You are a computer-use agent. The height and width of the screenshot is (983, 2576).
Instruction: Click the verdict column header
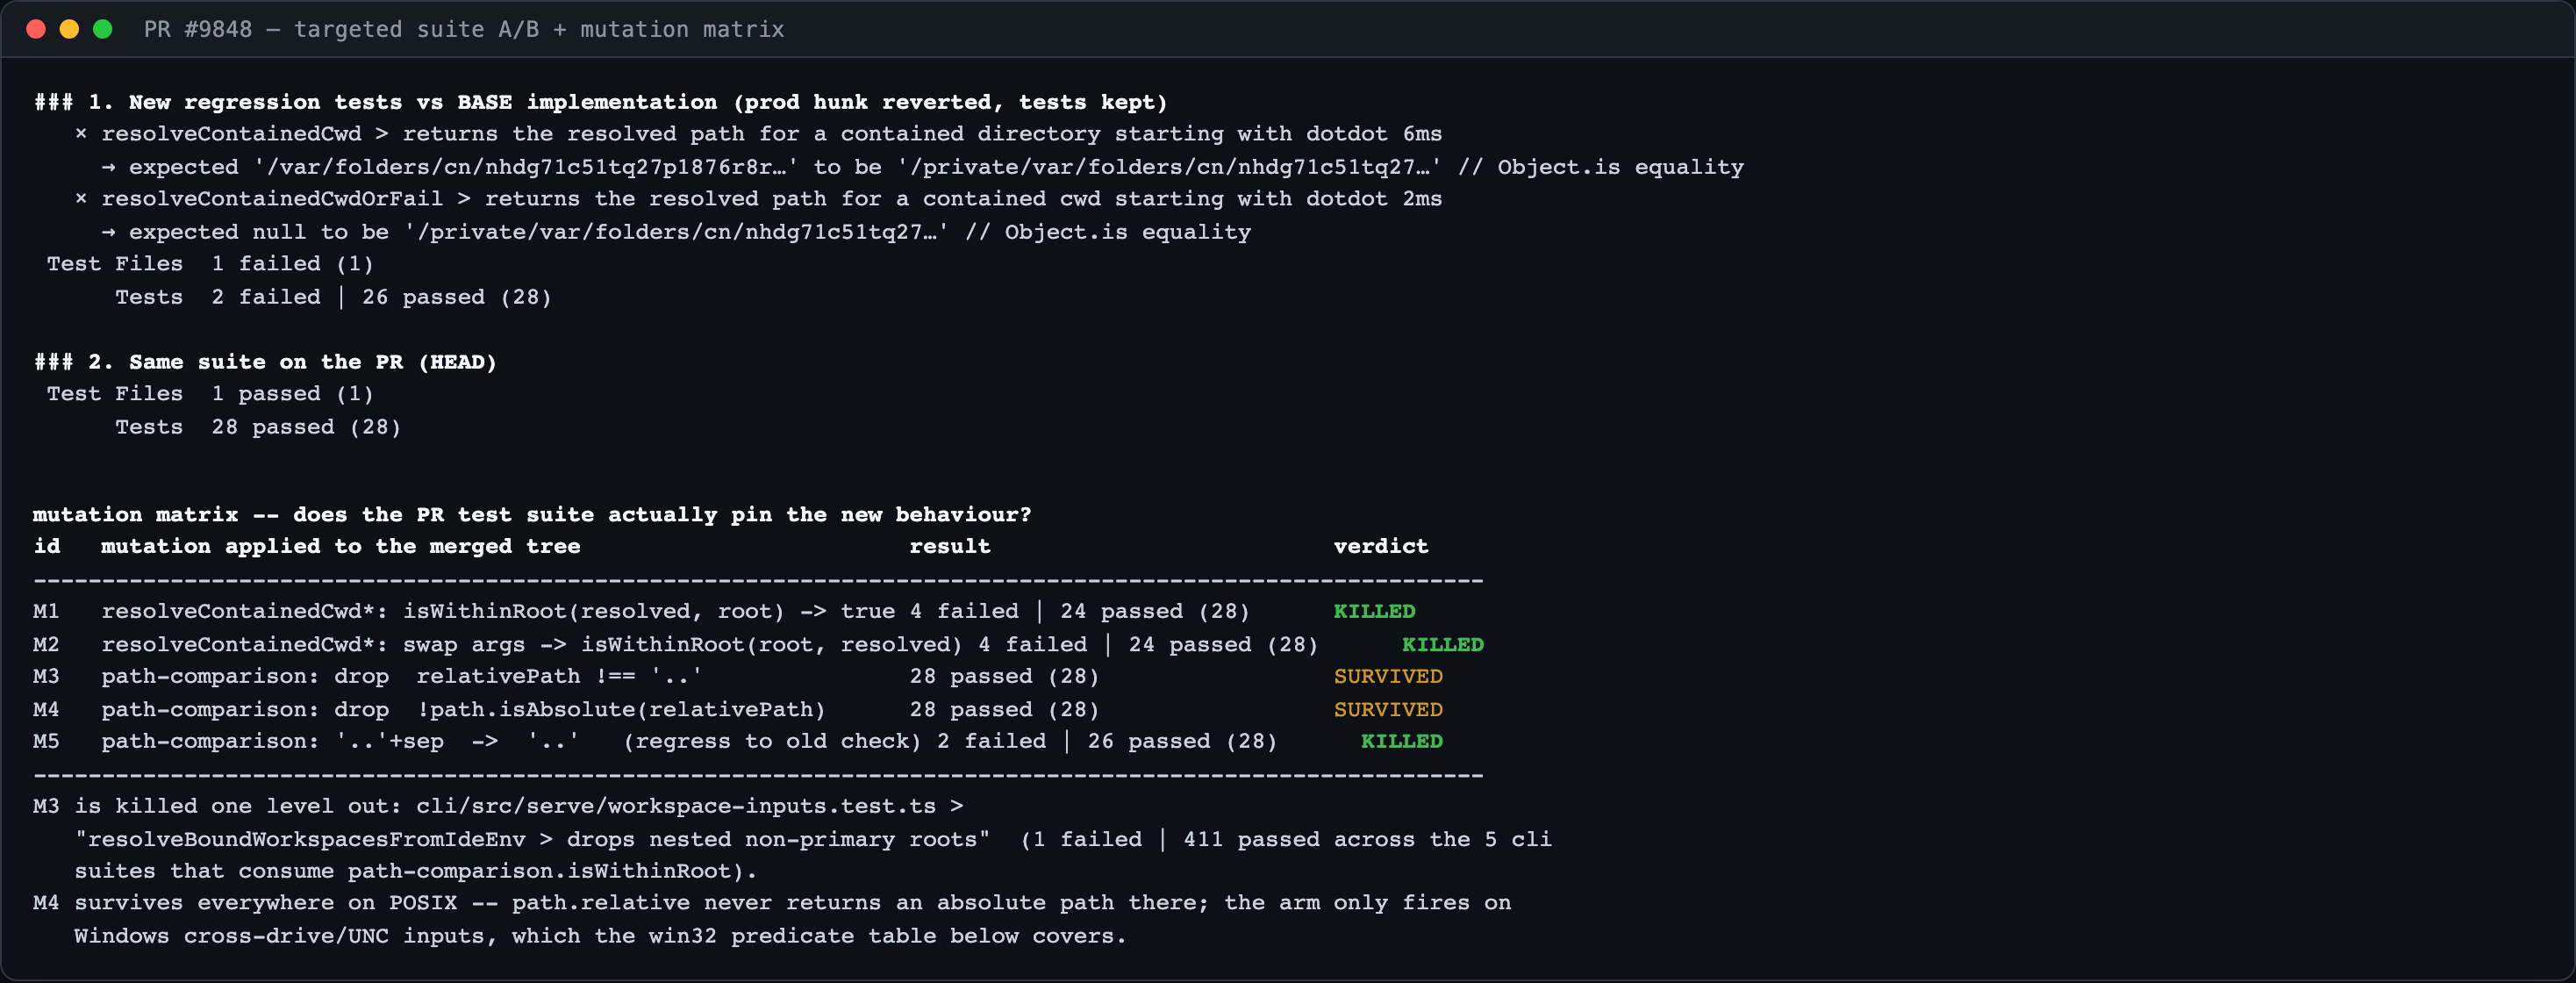click(x=1381, y=546)
